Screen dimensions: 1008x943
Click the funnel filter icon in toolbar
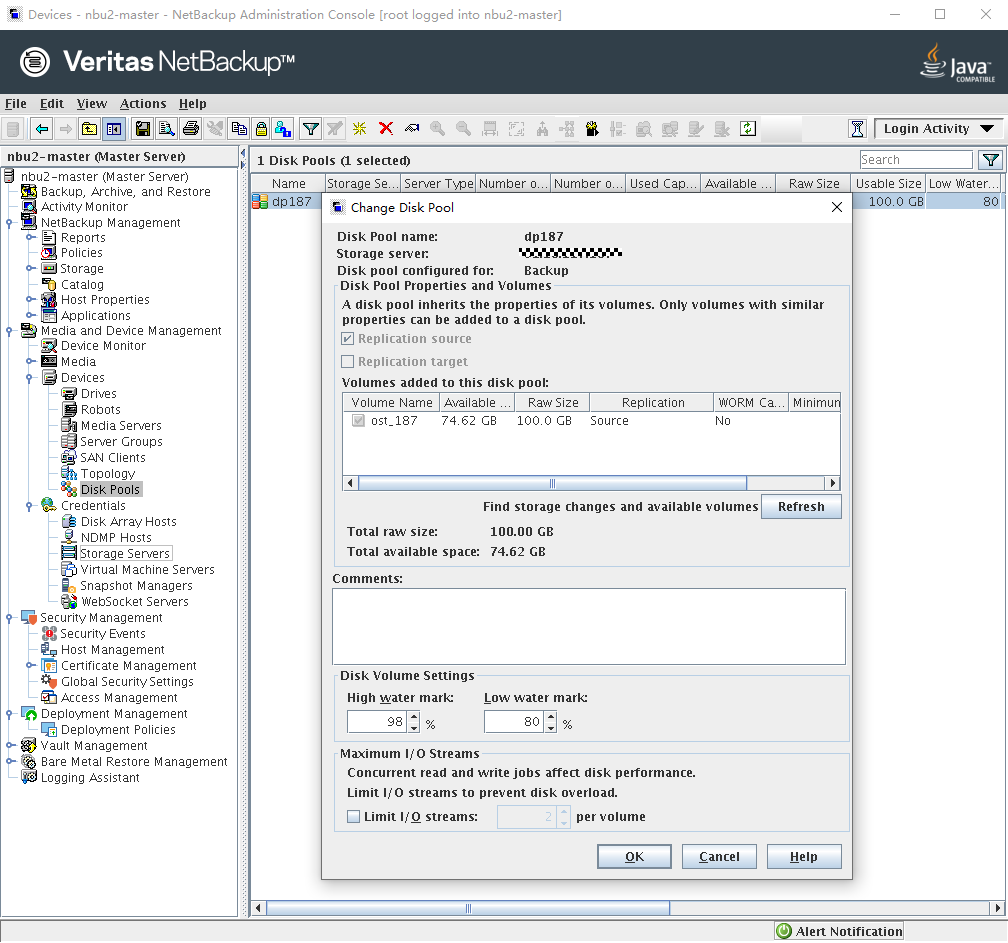(311, 129)
